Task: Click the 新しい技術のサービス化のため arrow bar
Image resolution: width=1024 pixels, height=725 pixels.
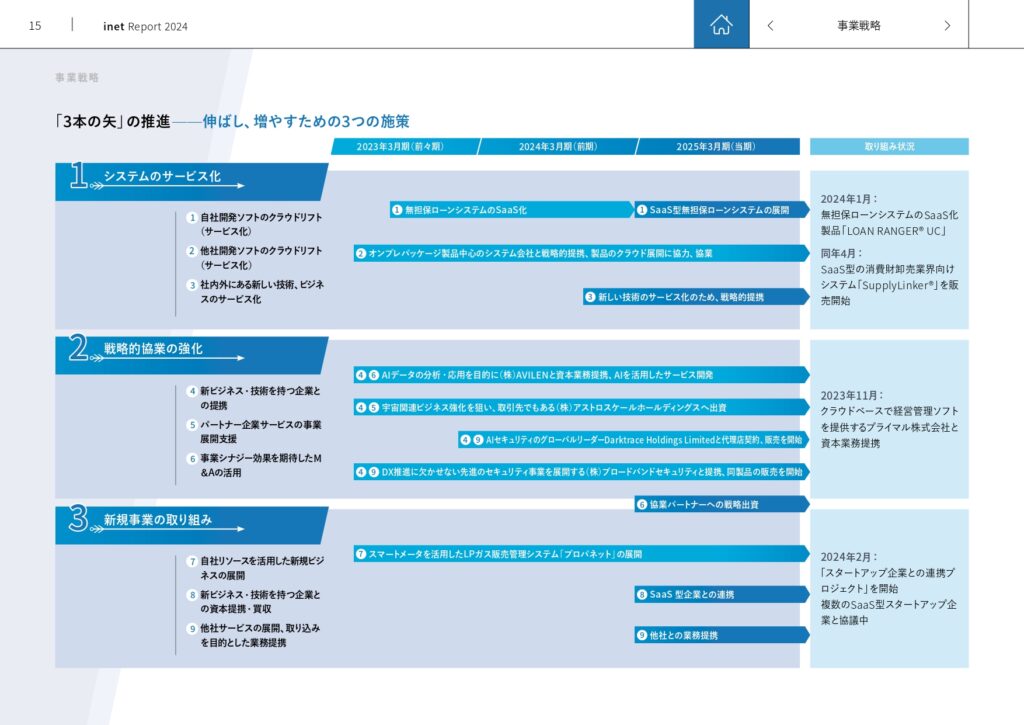Action: click(696, 297)
